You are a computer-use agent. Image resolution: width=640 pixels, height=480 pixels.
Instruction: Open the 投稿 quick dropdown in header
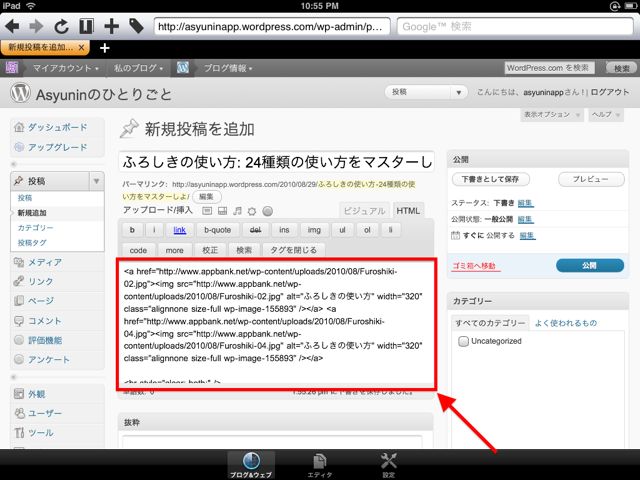point(426,92)
